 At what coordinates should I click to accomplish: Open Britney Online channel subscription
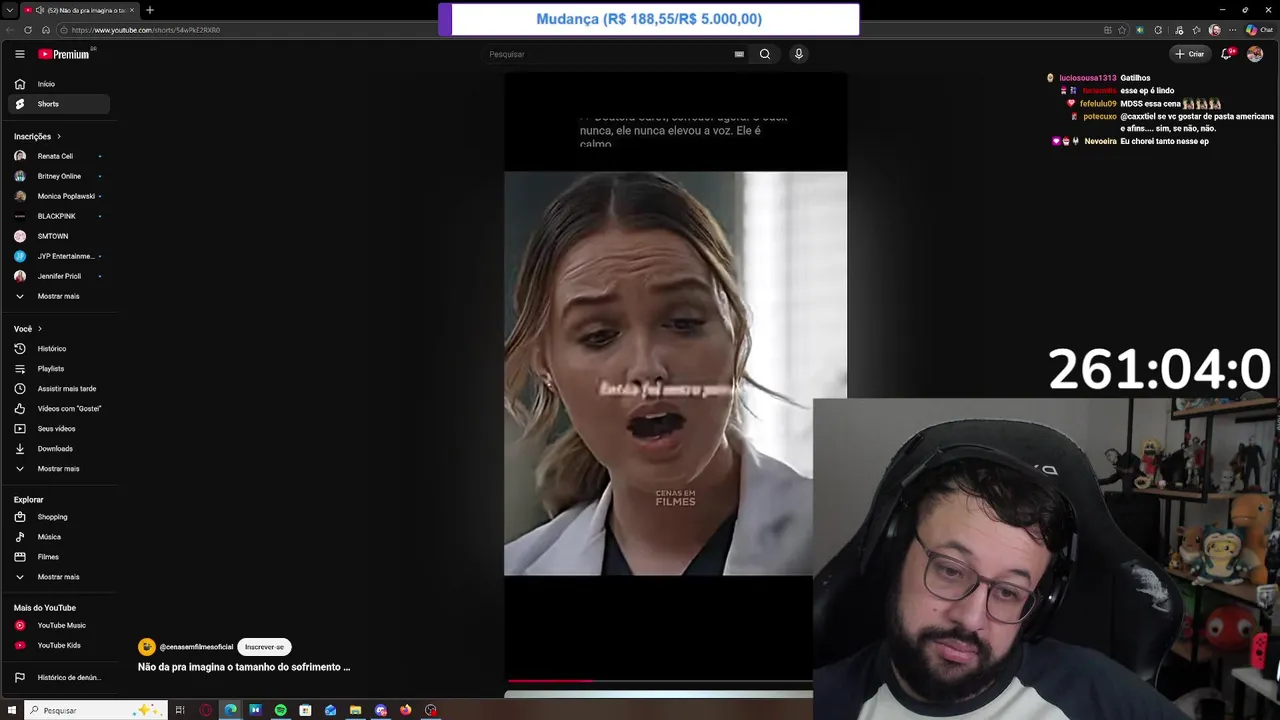[58, 176]
